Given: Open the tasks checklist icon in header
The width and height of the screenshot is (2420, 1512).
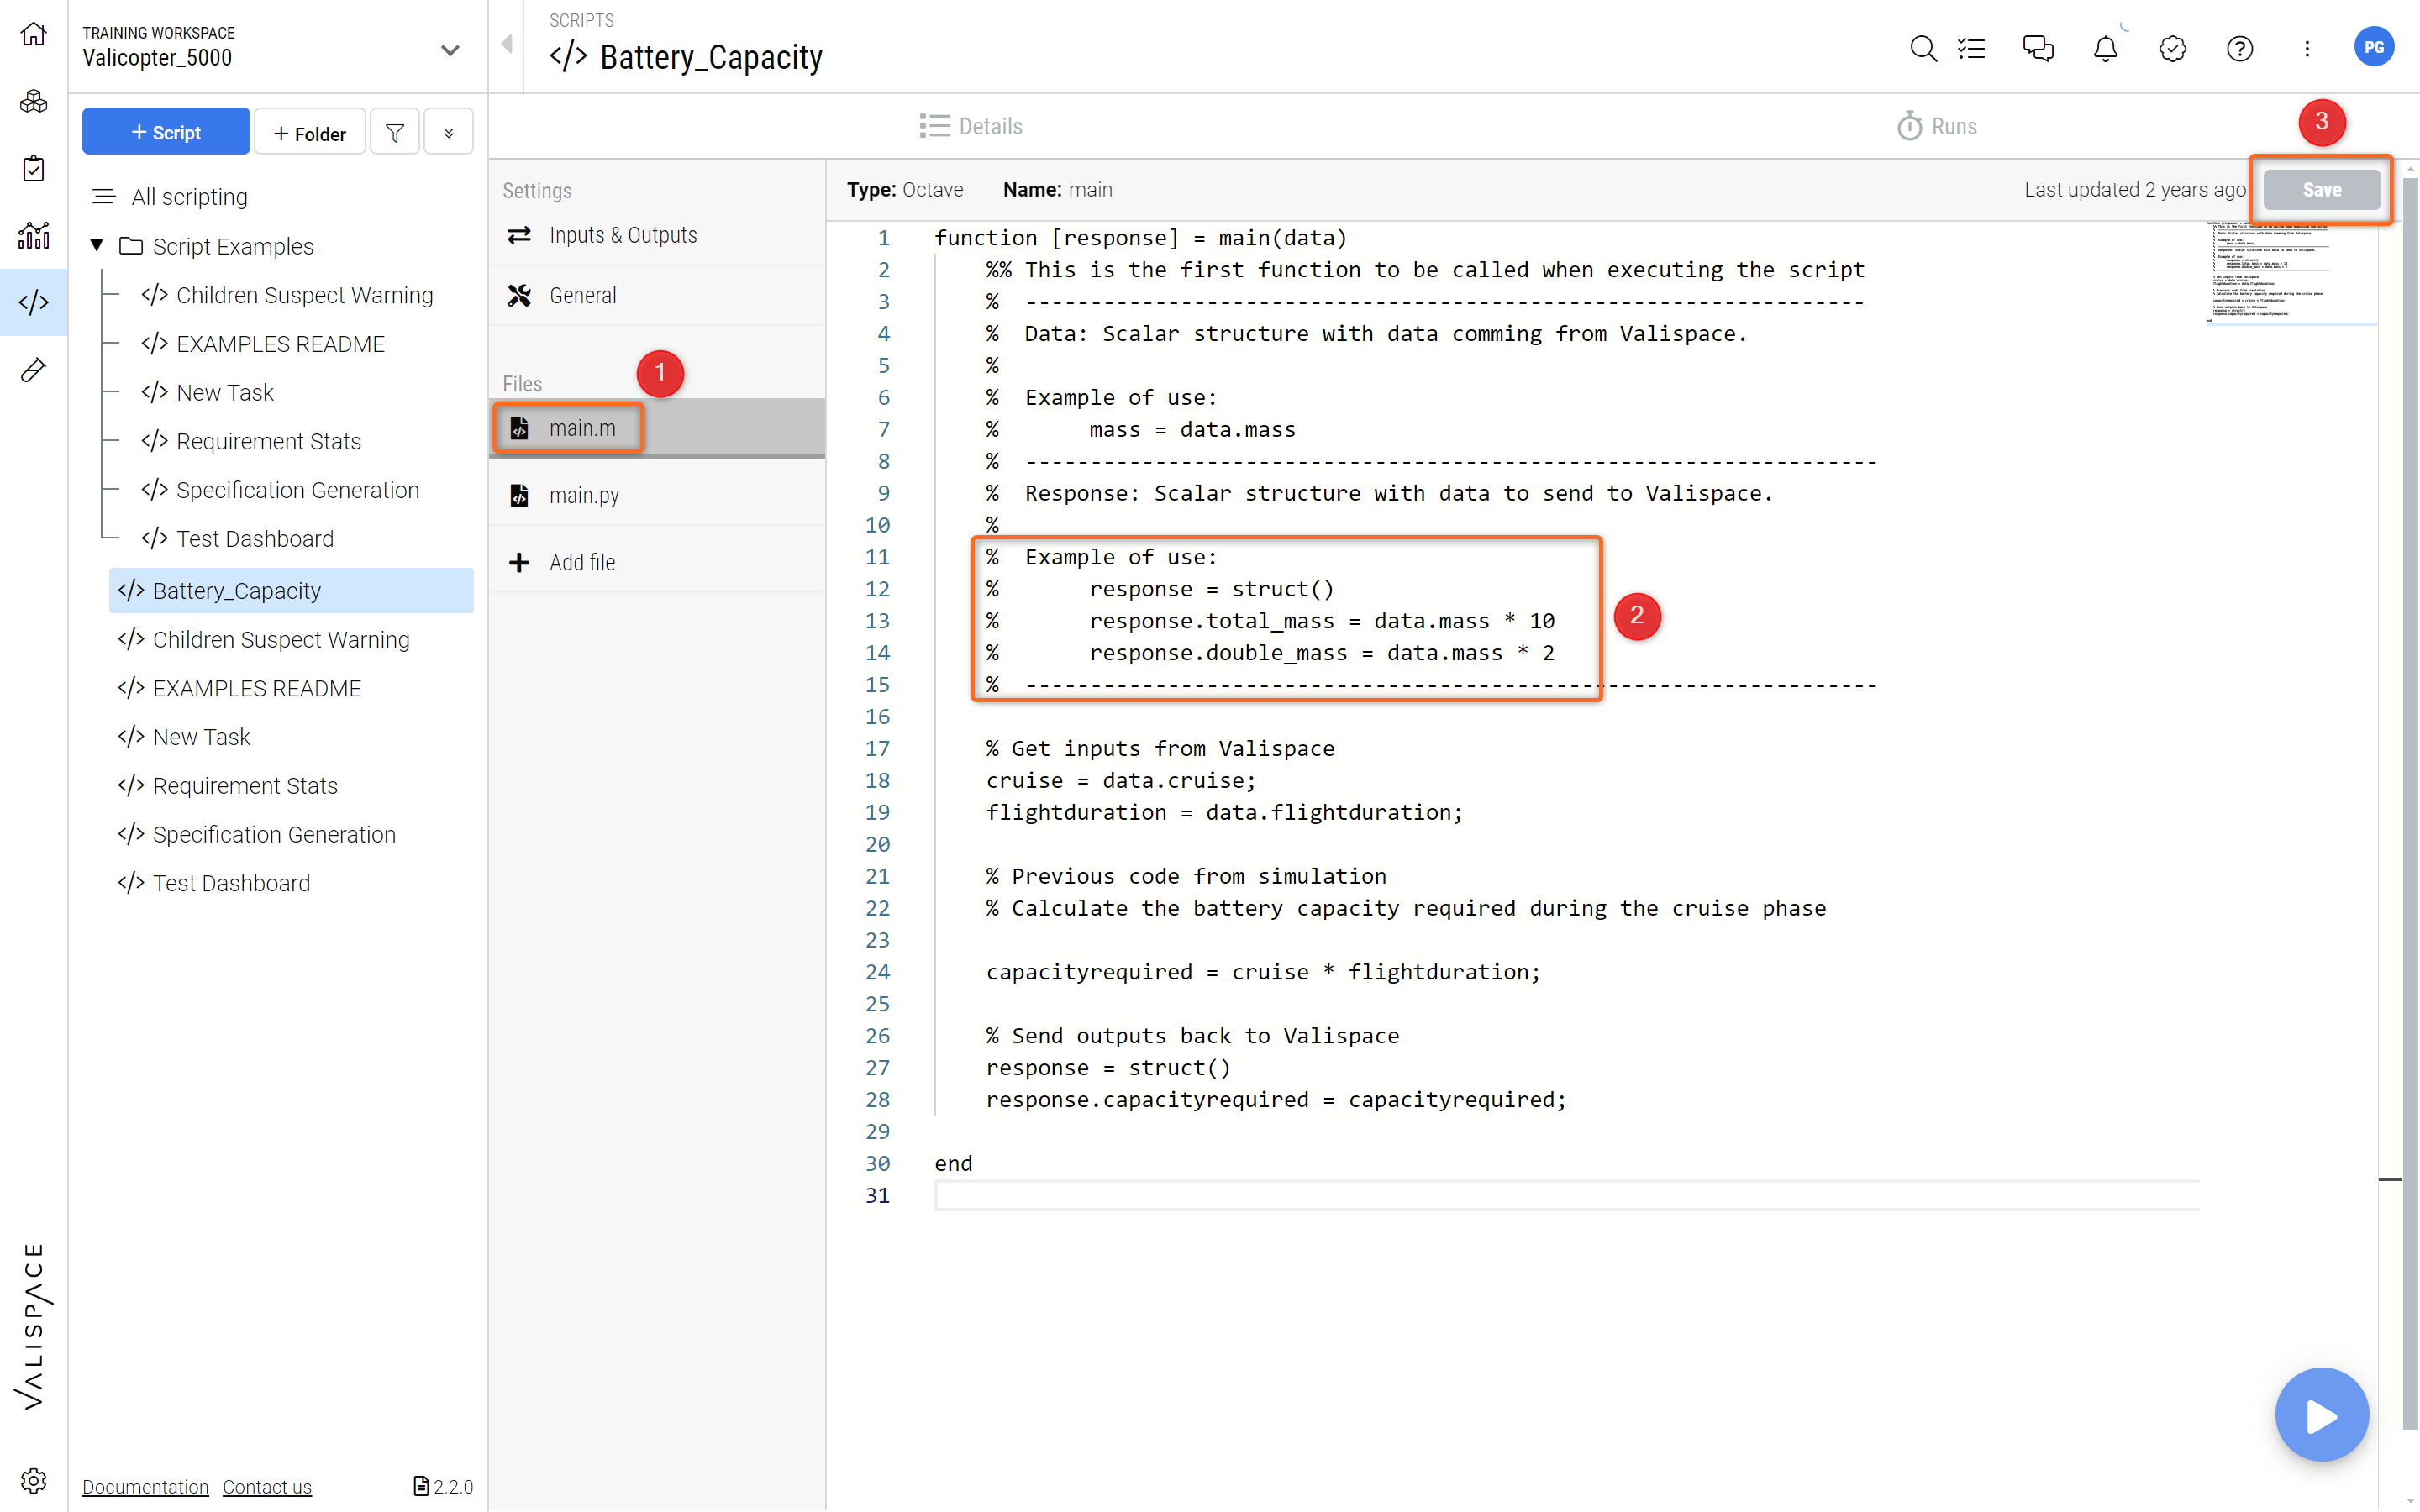Looking at the screenshot, I should [1972, 48].
